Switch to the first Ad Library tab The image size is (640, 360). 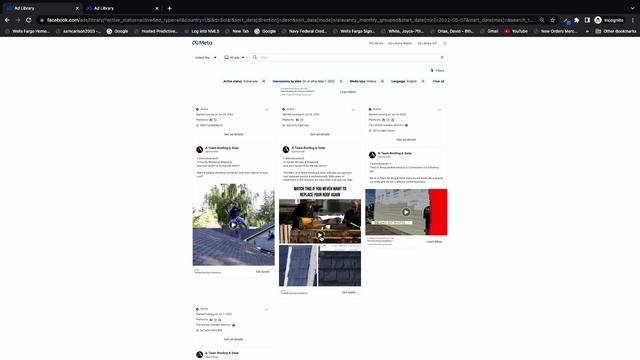point(41,8)
